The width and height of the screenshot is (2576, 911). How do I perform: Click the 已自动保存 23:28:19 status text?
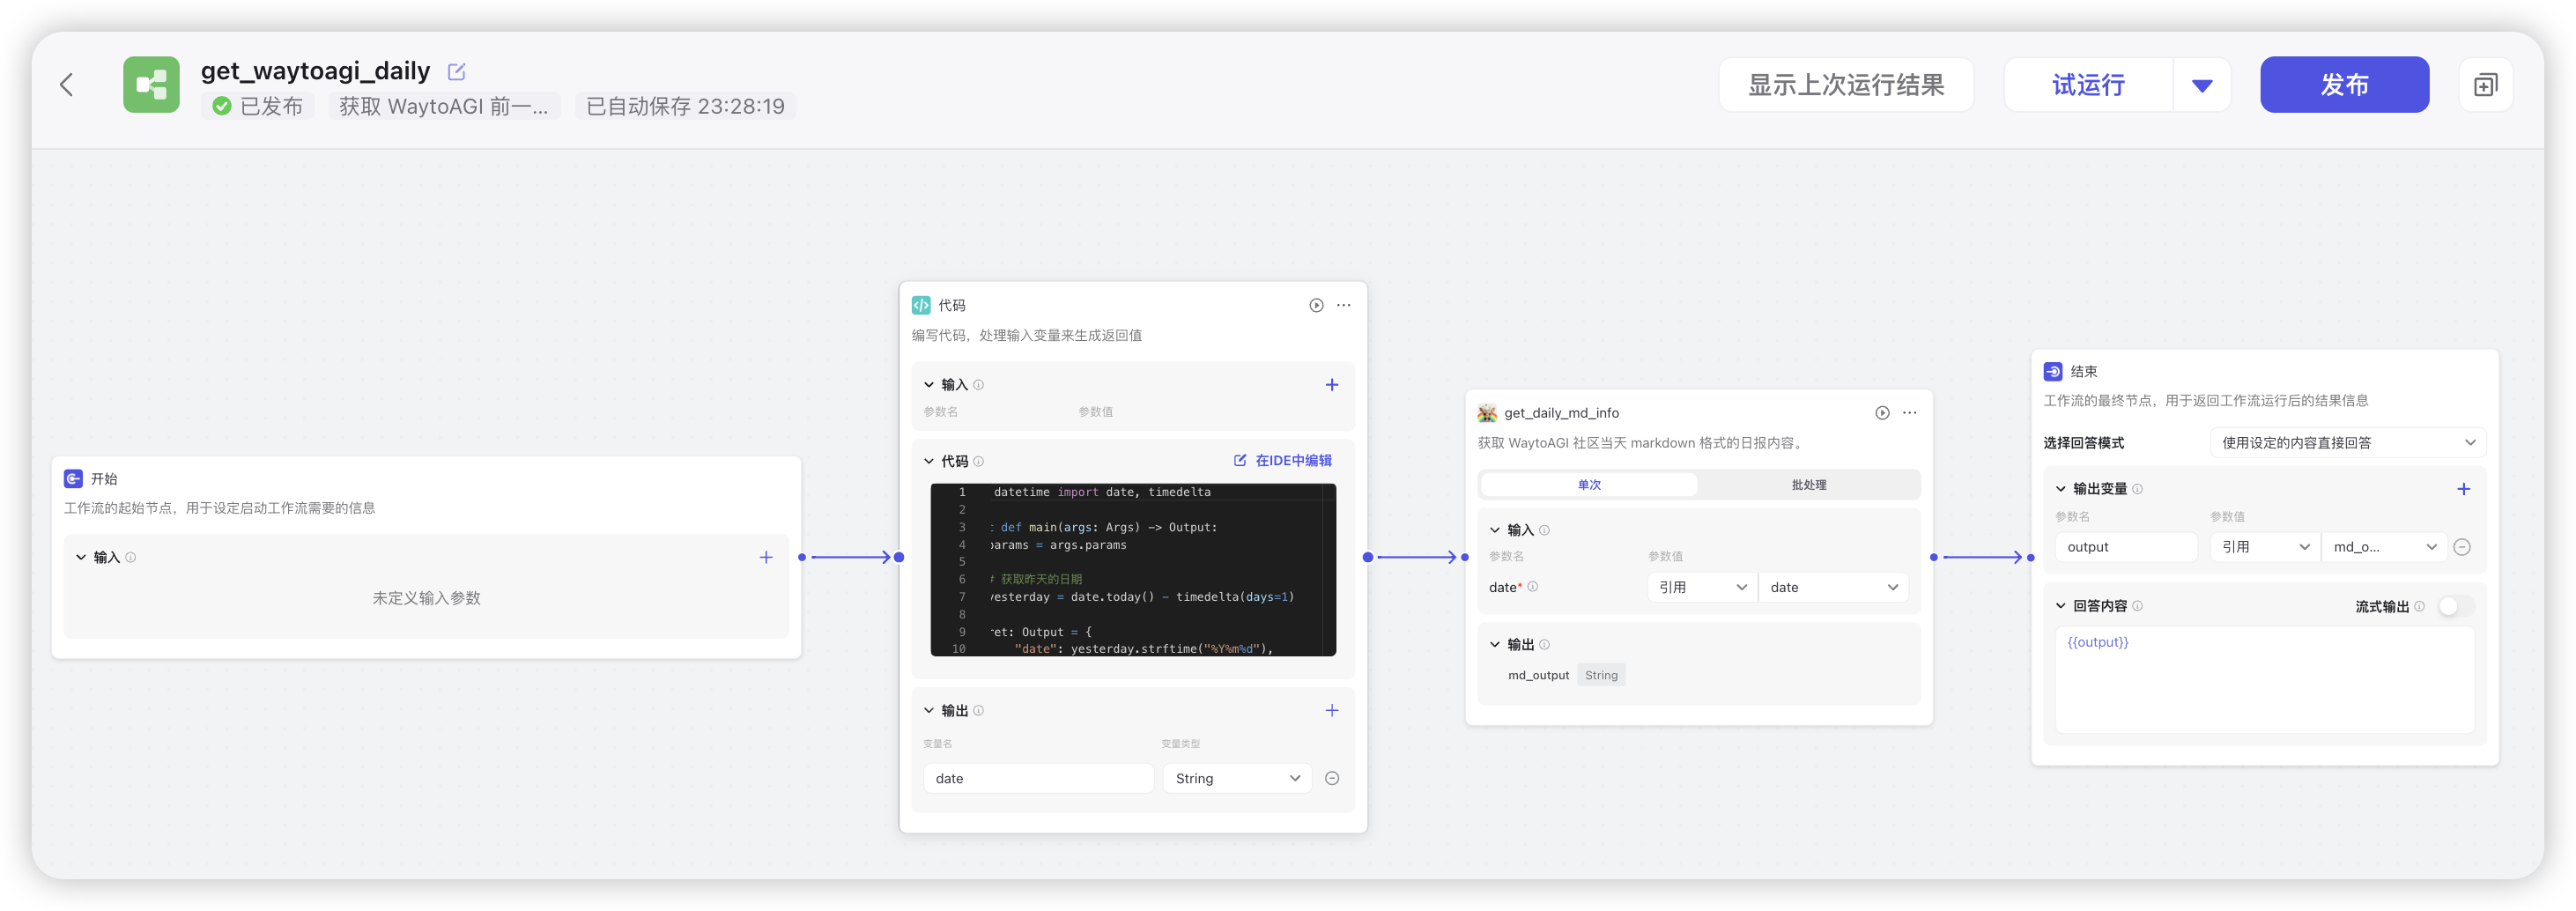[x=685, y=106]
